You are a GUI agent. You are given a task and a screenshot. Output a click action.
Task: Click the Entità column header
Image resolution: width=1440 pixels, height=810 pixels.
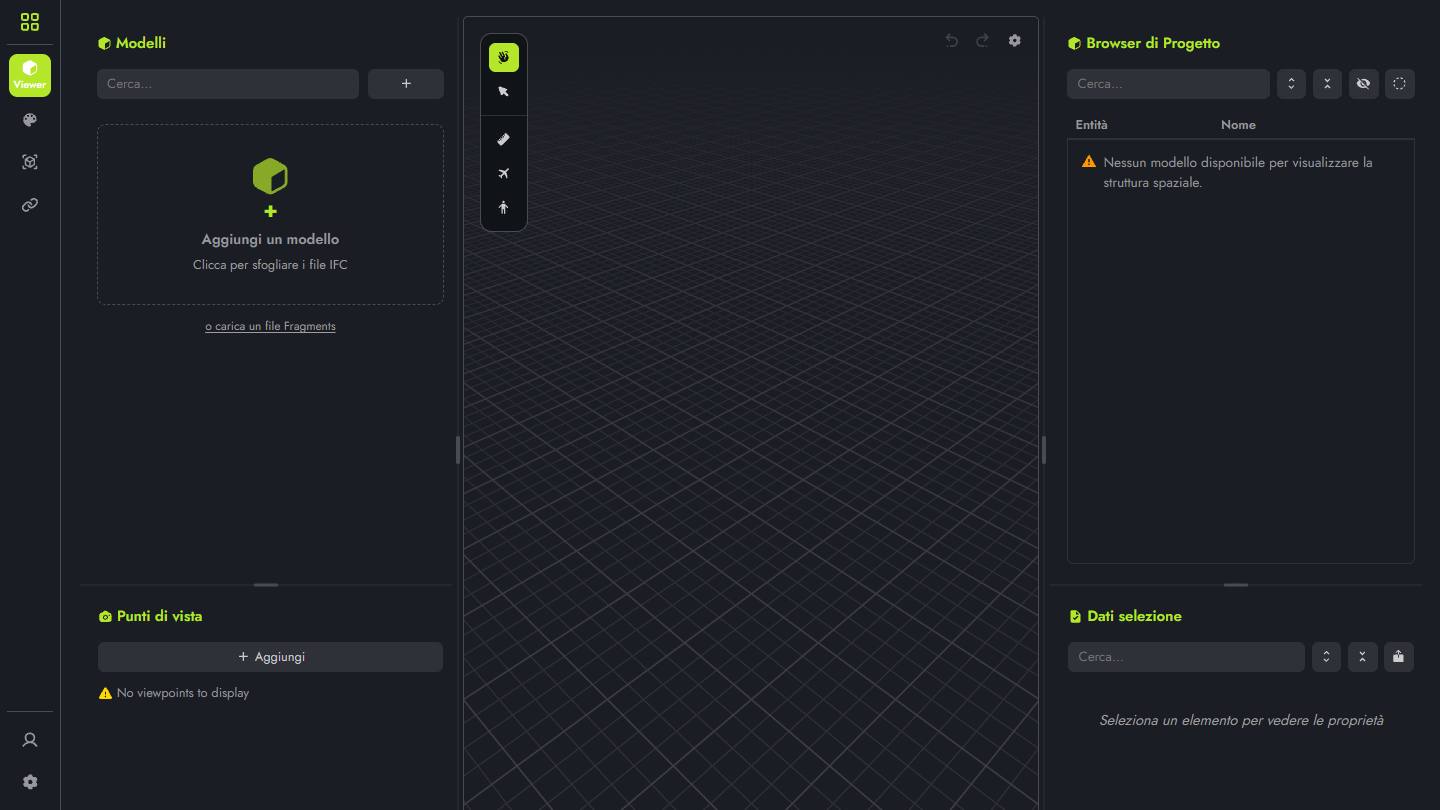pos(1092,125)
